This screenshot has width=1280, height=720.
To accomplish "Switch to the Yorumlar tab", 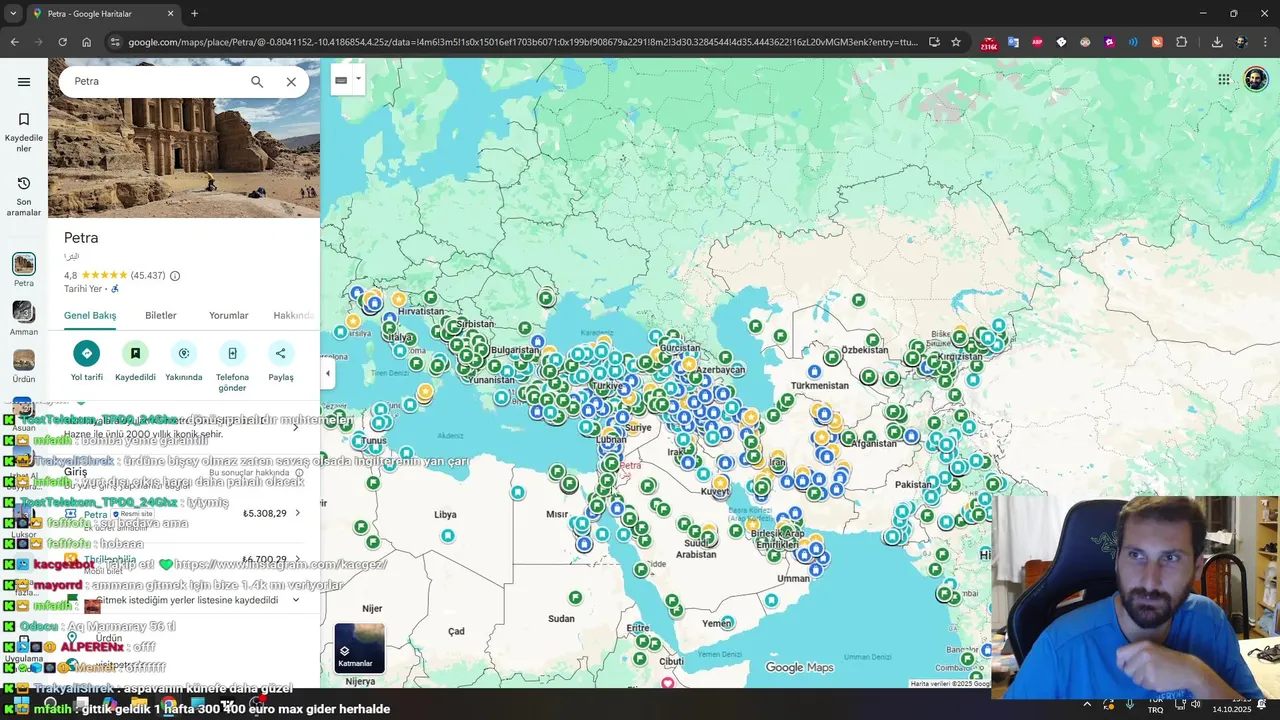I will coord(228,316).
